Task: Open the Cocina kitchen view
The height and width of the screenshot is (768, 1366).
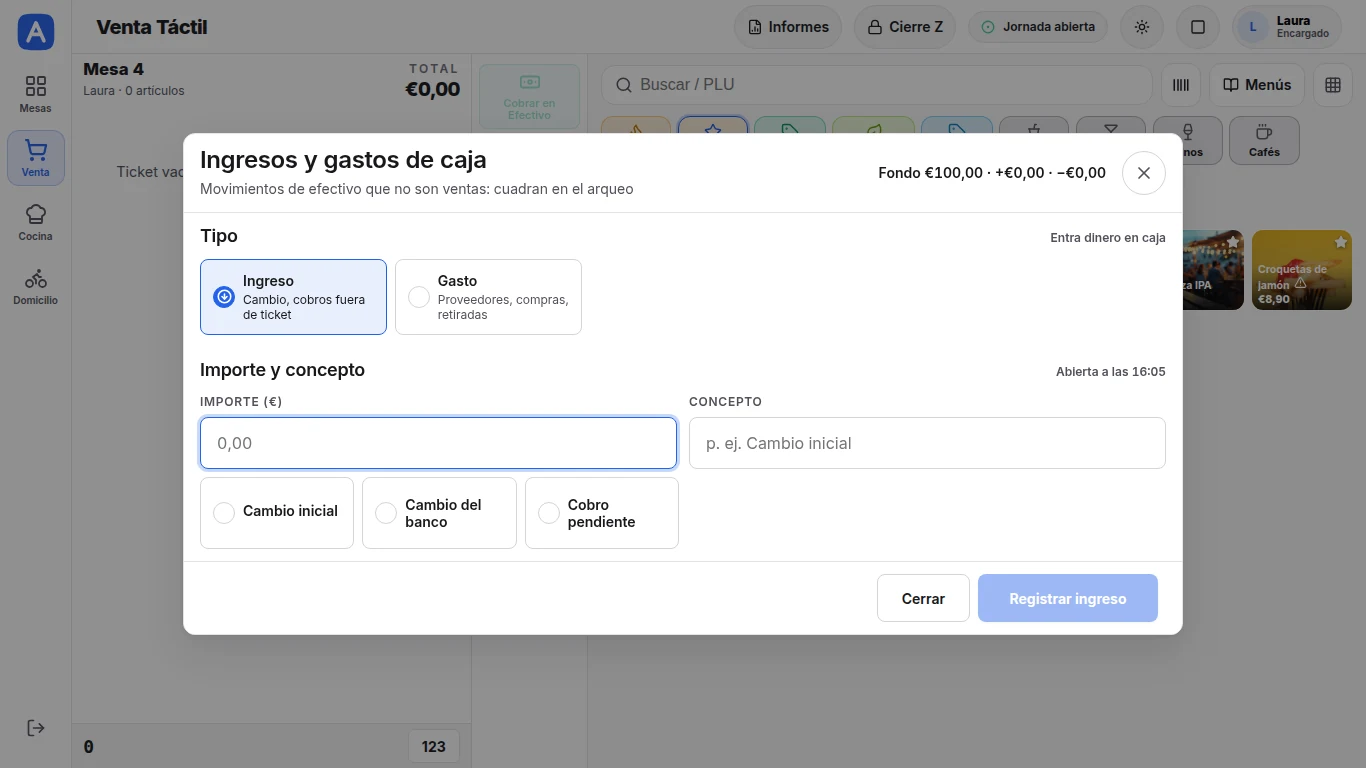Action: pyautogui.click(x=36, y=222)
